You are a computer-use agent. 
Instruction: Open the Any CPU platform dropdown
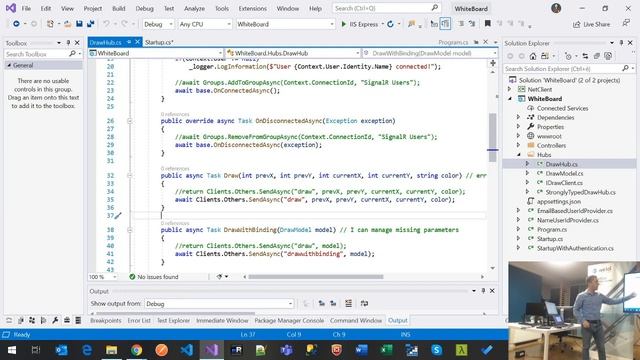(205, 24)
